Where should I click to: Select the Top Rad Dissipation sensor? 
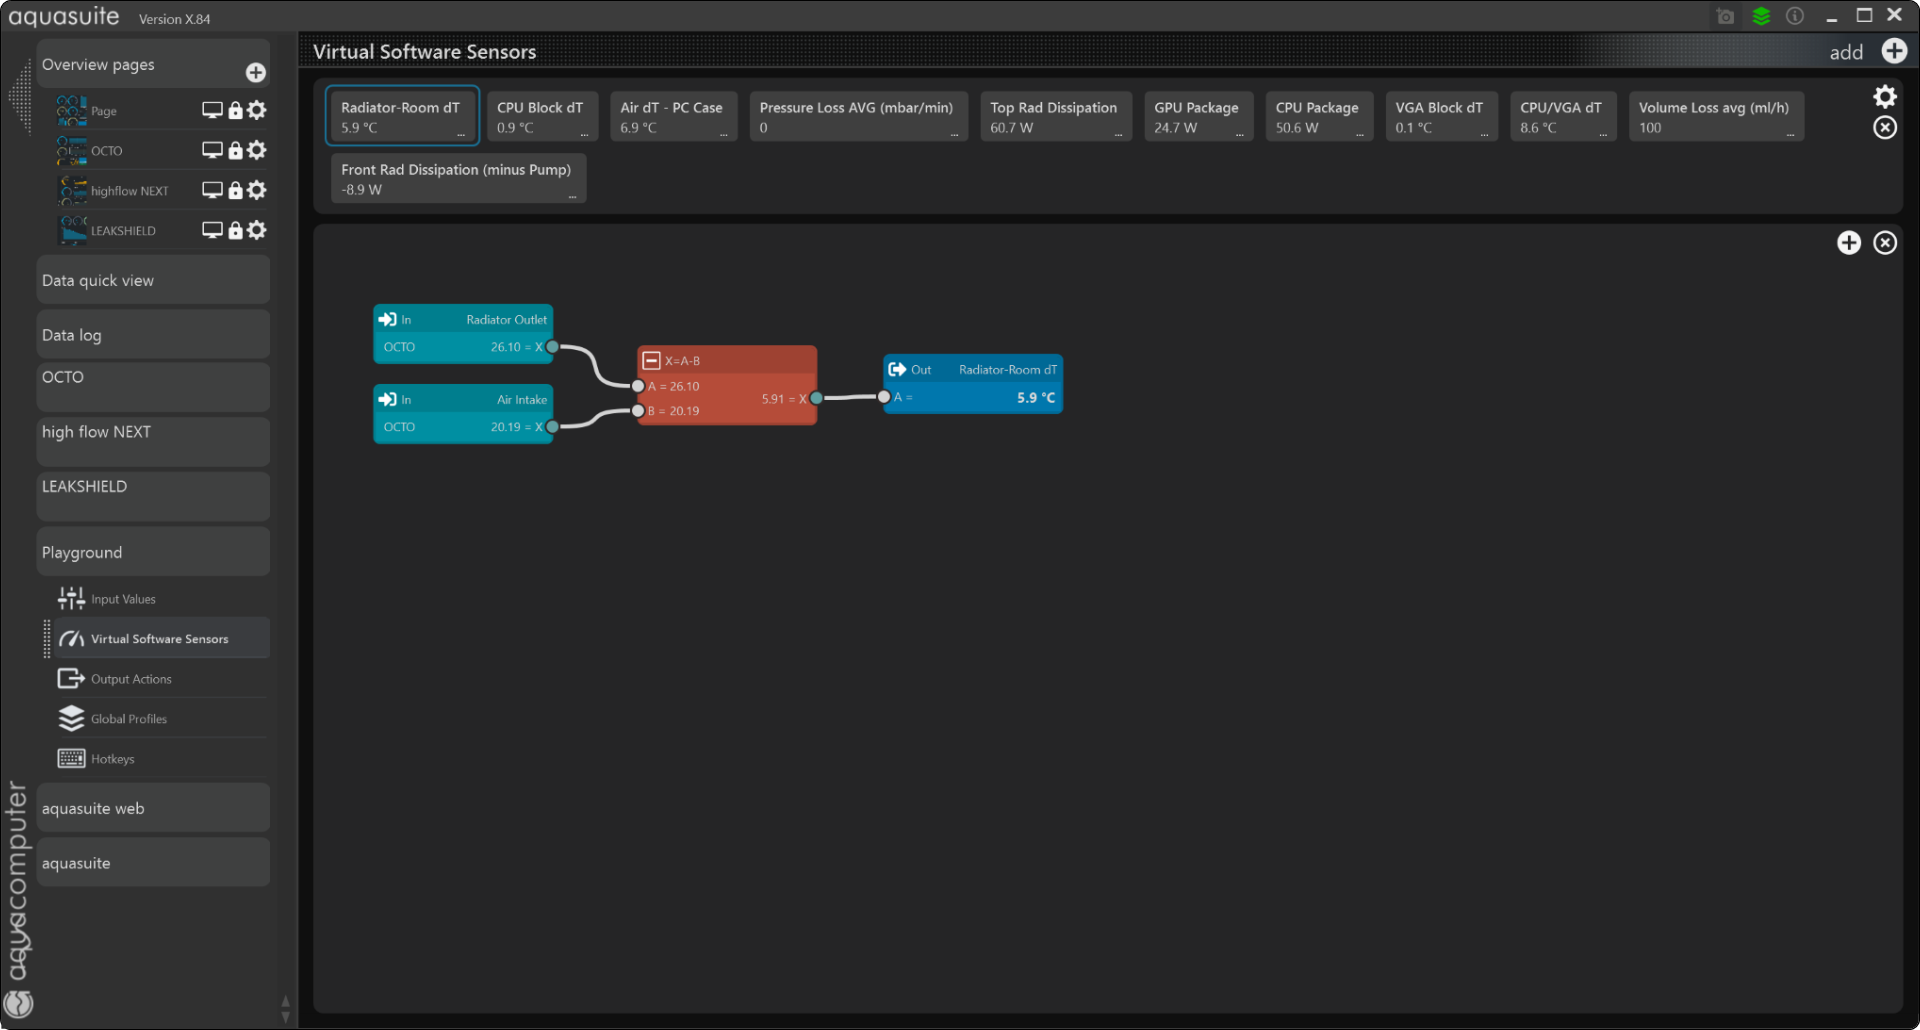[x=1054, y=117]
